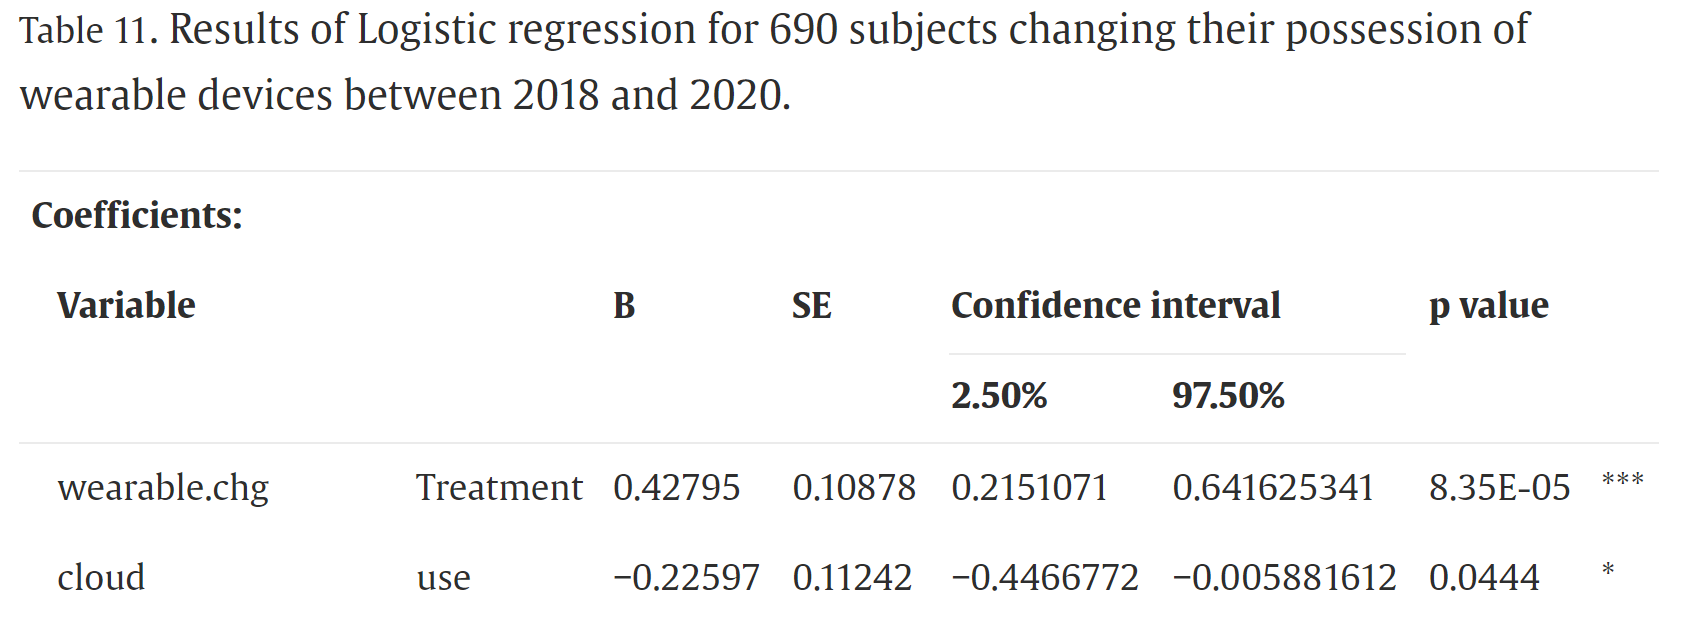Select the B value 0.42795
1681x629 pixels.
pos(676,487)
